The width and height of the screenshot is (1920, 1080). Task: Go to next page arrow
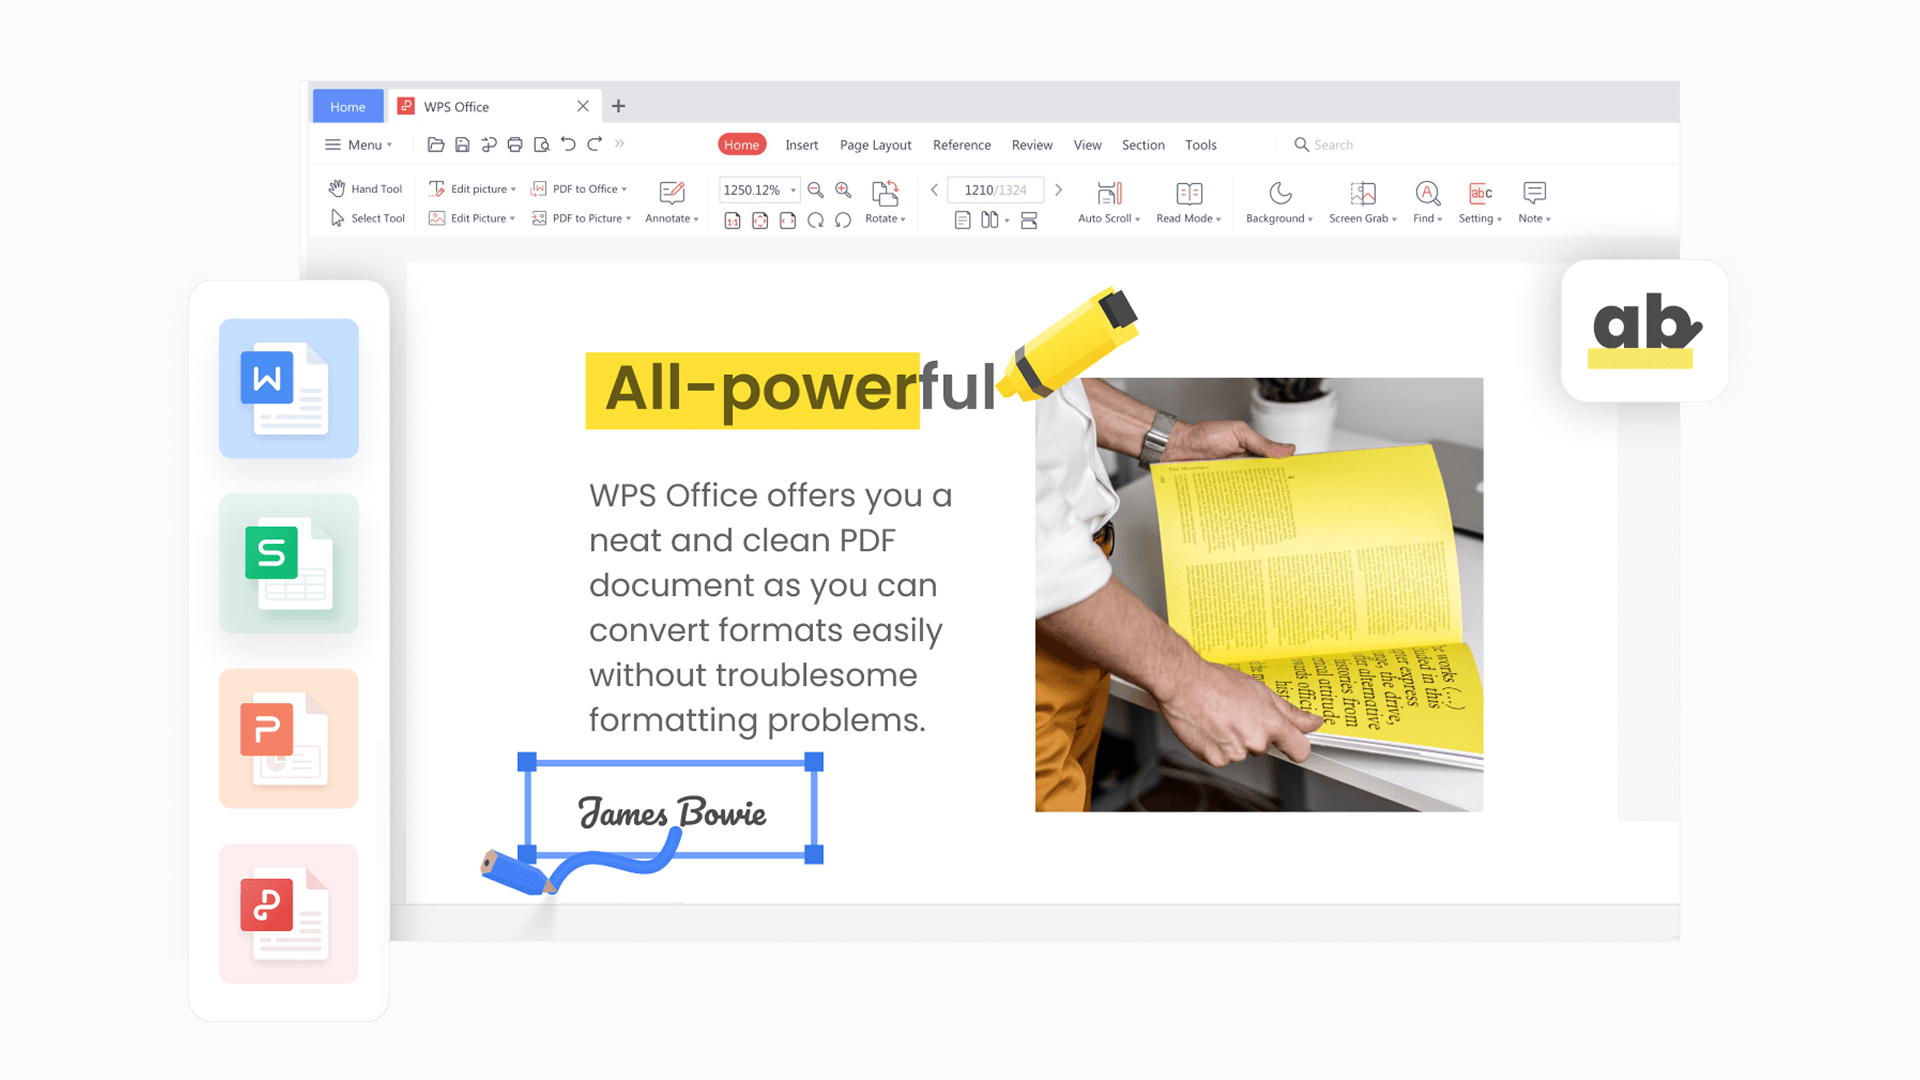1058,190
